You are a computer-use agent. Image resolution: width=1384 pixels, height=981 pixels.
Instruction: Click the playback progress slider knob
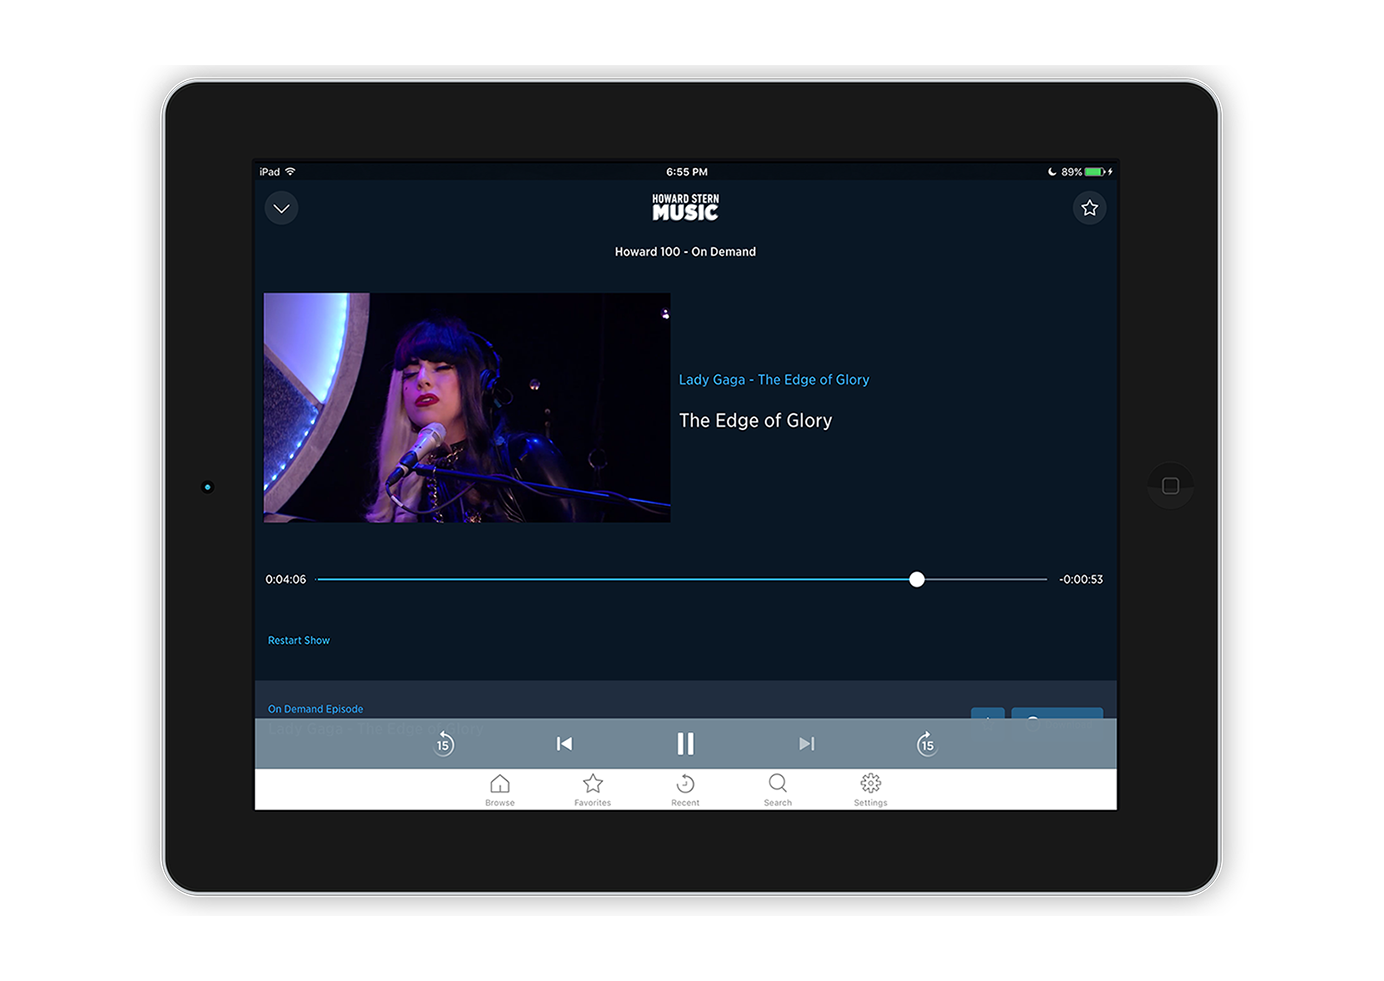tap(917, 579)
